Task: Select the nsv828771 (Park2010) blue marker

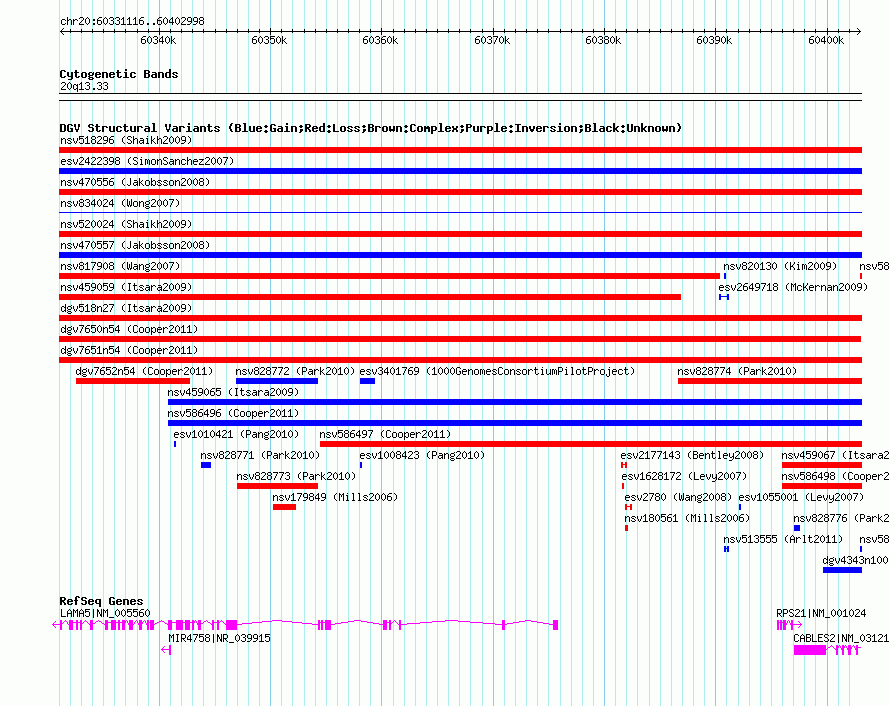Action: pyautogui.click(x=206, y=465)
